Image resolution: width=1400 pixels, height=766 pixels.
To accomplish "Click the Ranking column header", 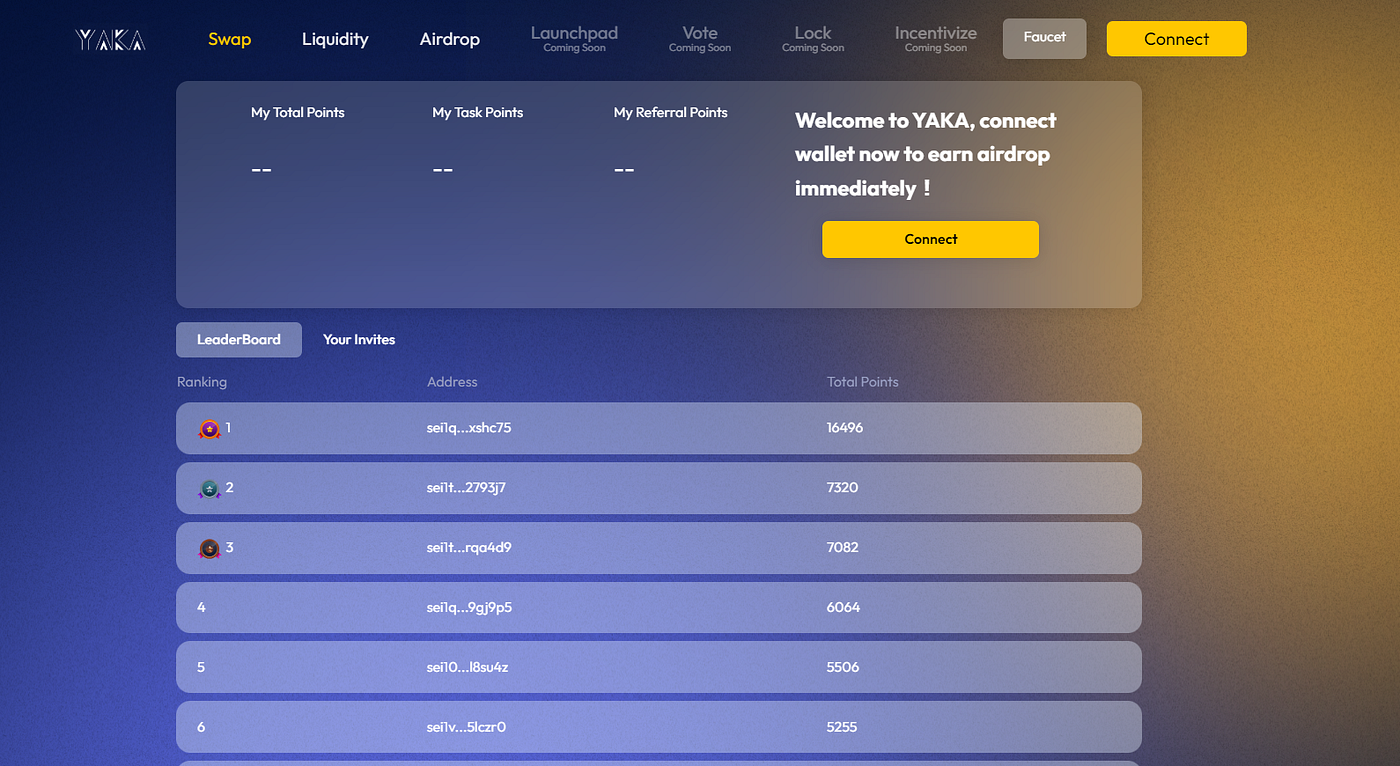I will pos(202,382).
